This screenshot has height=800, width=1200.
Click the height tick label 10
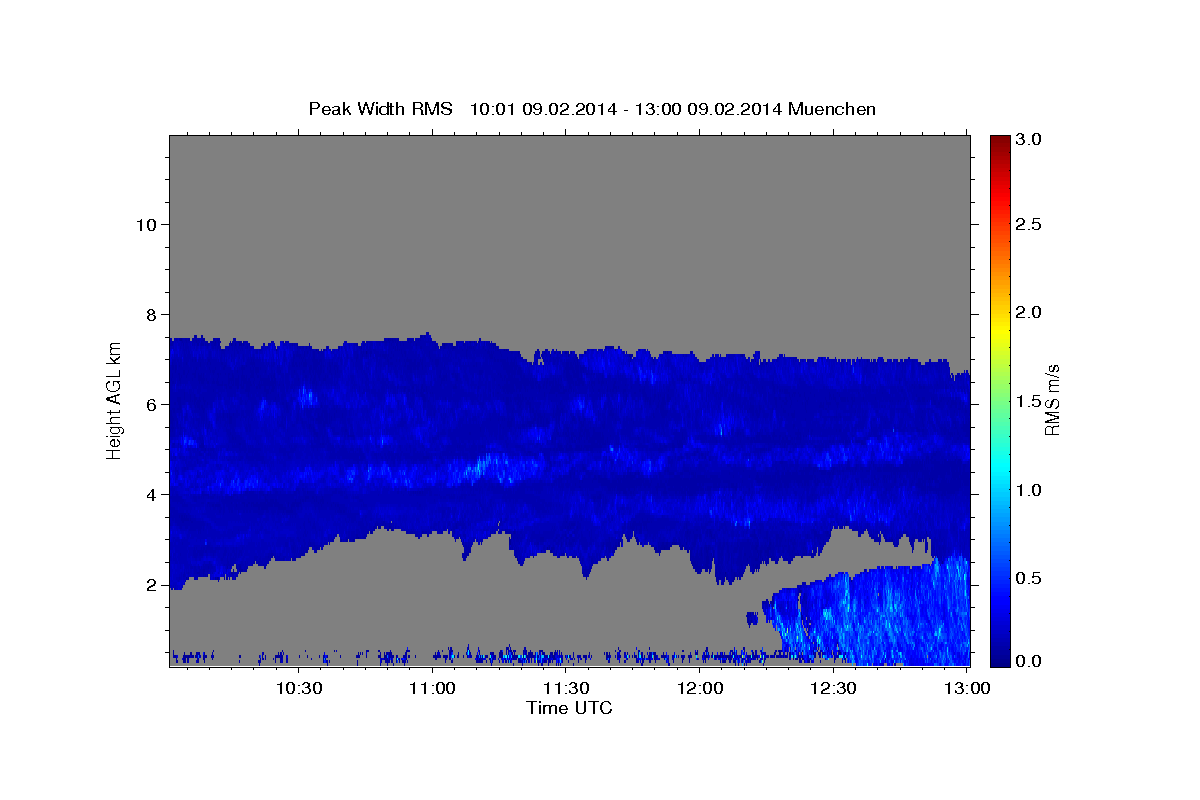click(x=145, y=224)
